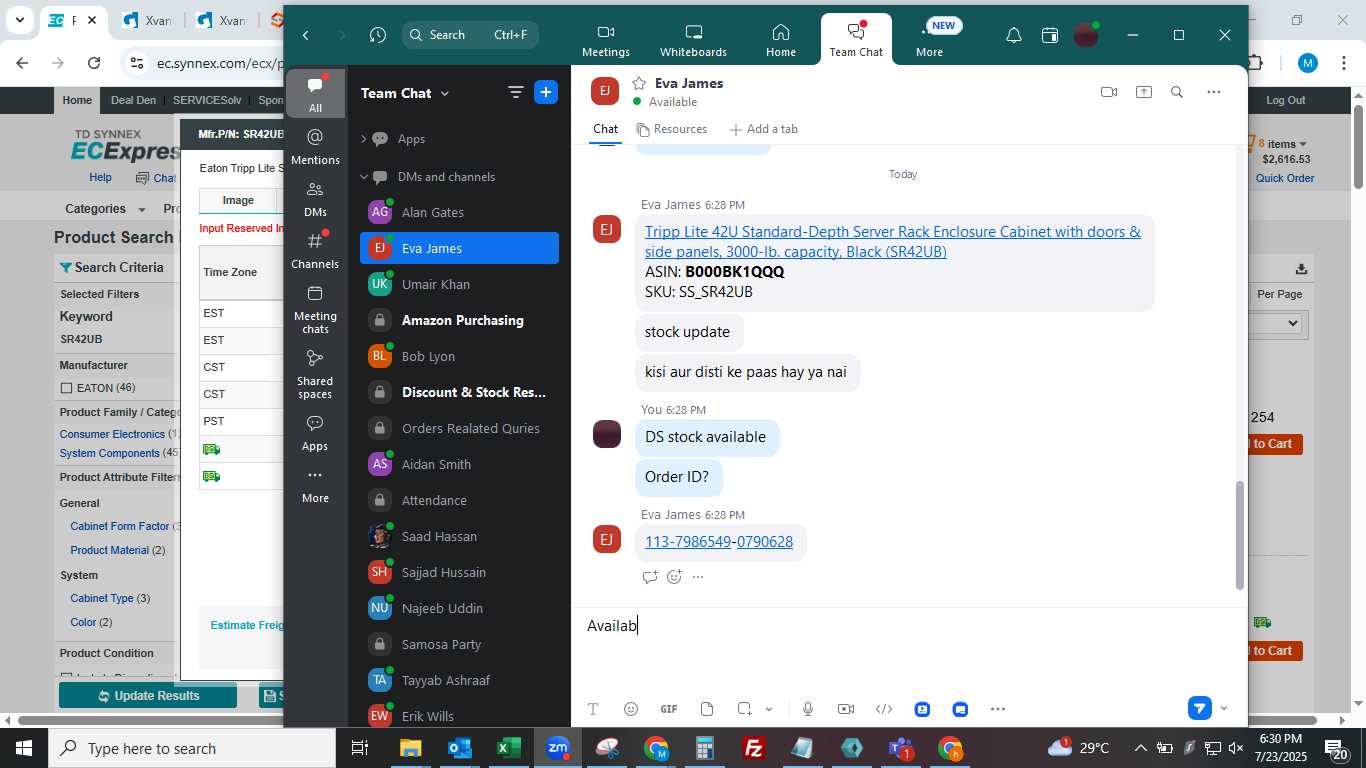This screenshot has height=768, width=1366.
Task: Open More menu in Zoom top bar
Action: 930,41
